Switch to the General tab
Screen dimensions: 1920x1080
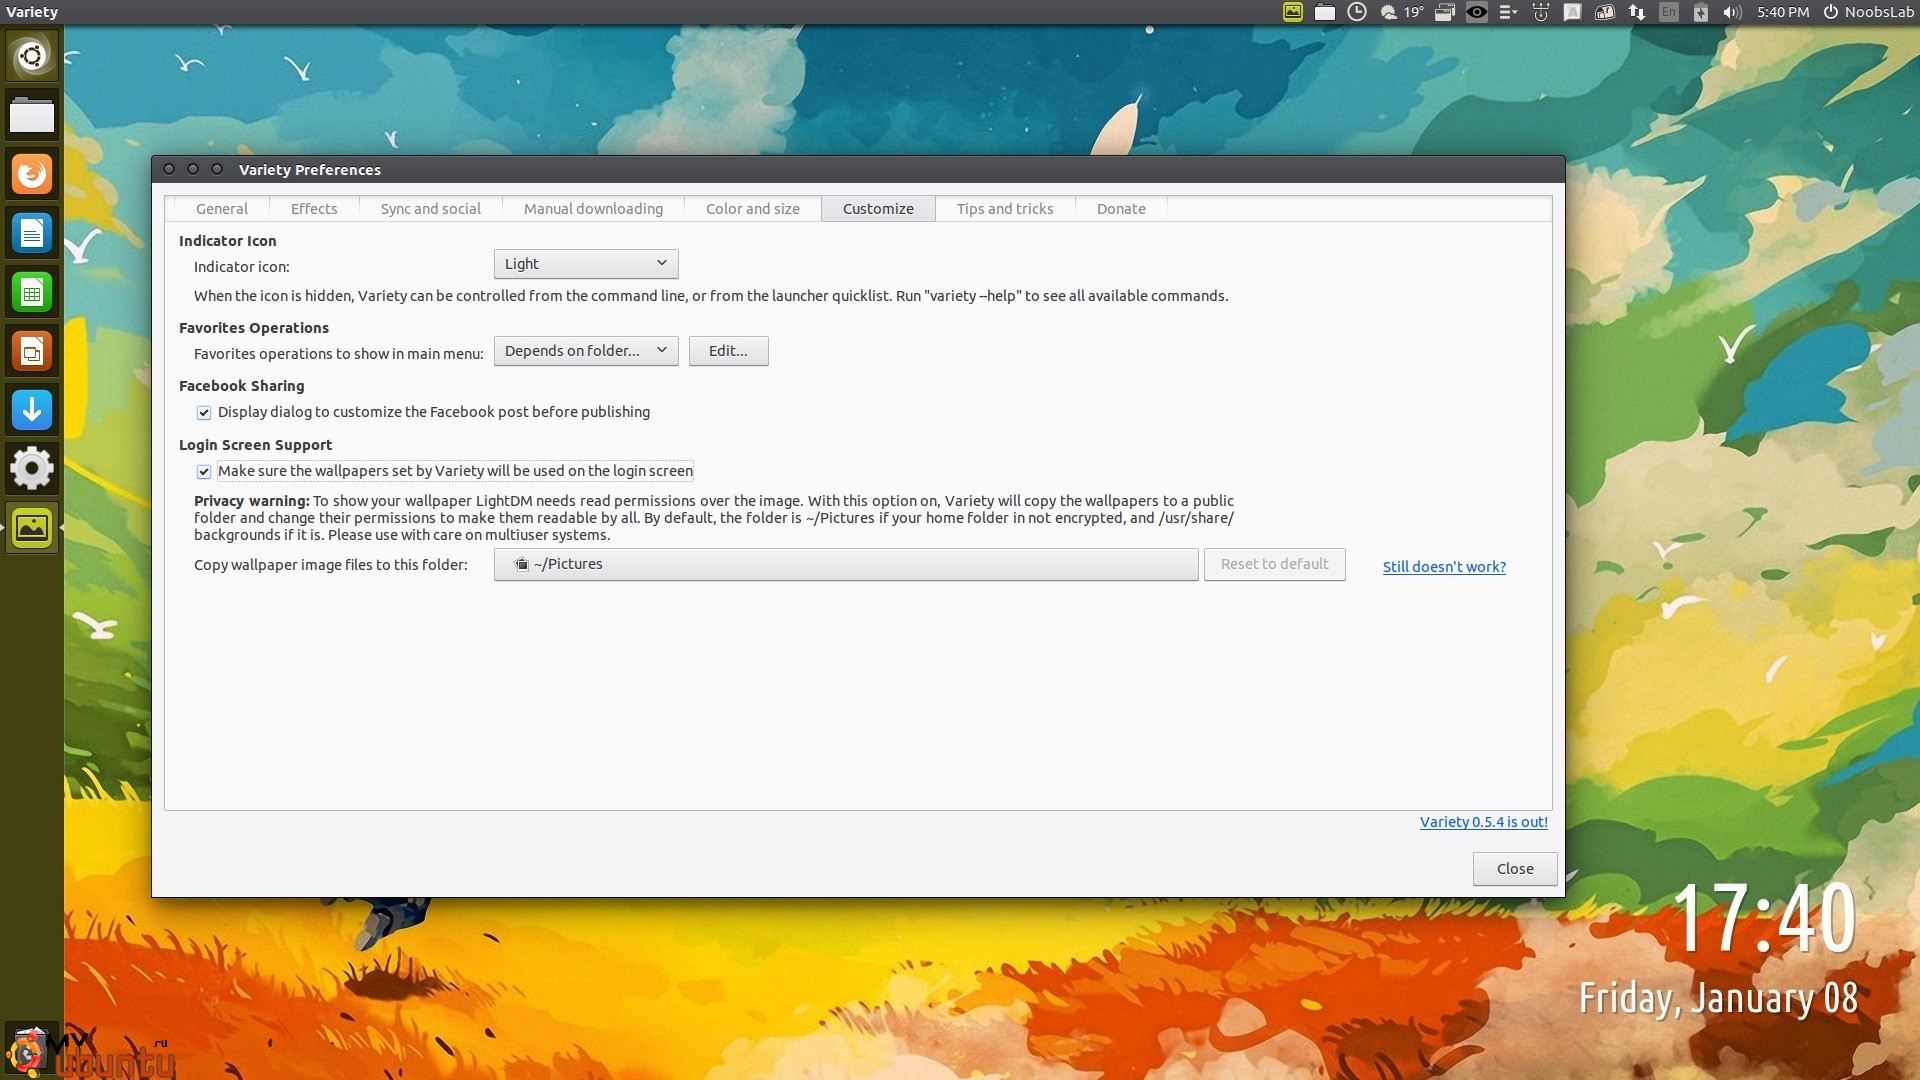222,209
